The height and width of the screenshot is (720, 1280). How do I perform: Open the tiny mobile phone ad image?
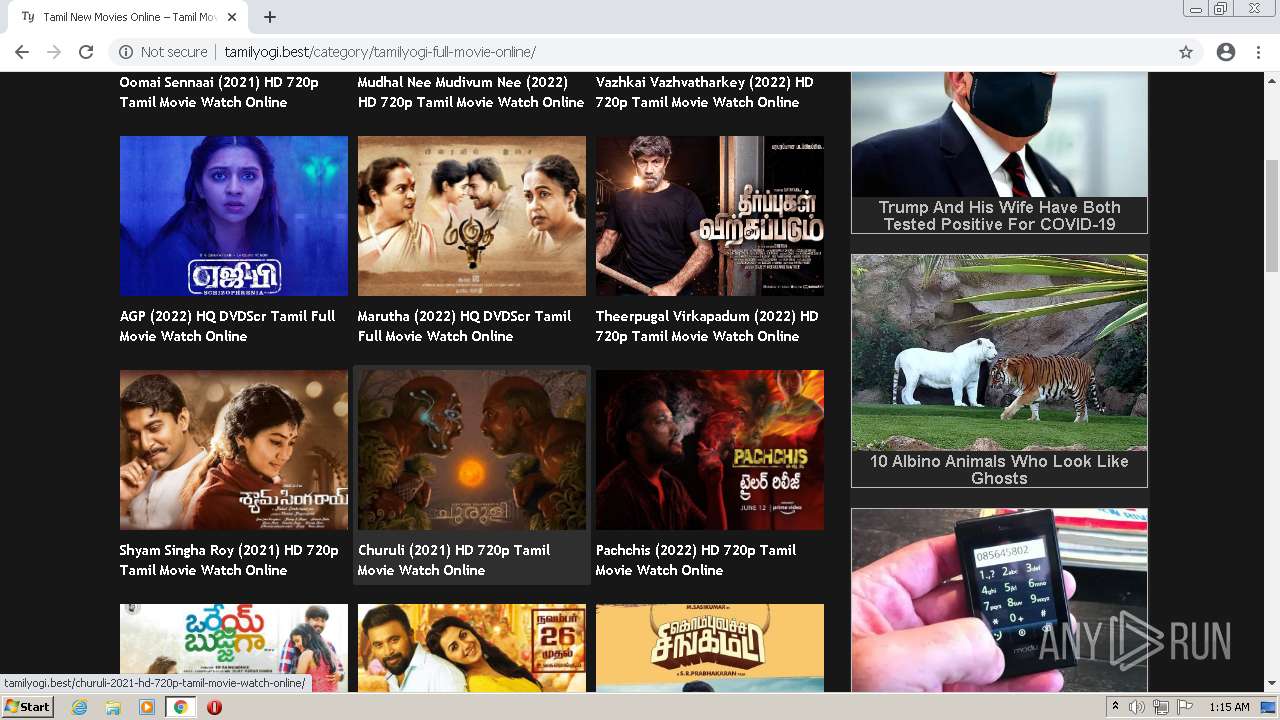[x=999, y=600]
